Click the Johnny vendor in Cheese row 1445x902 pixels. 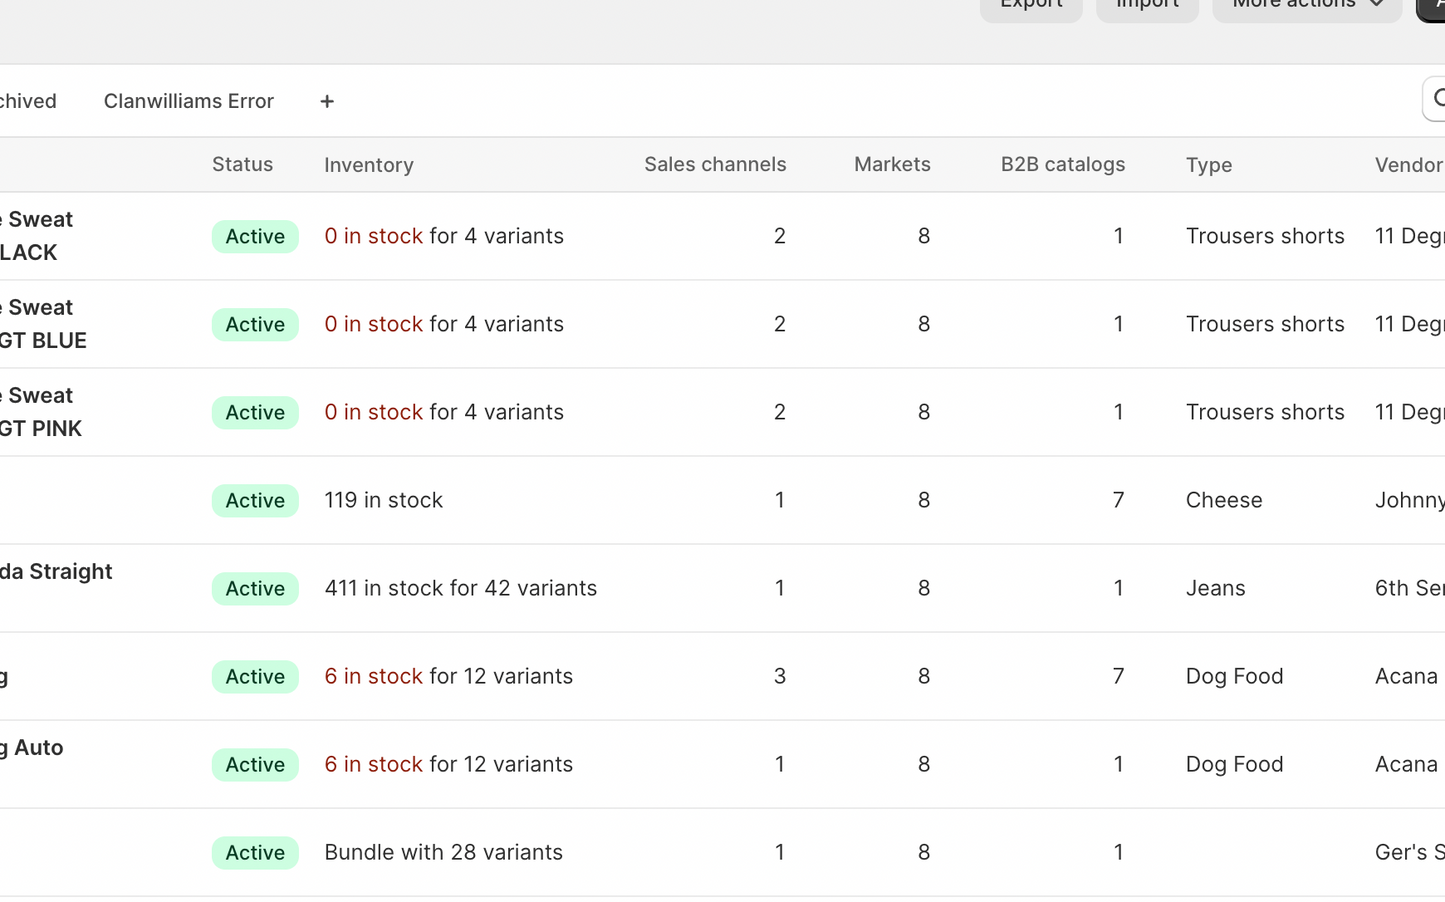pyautogui.click(x=1409, y=500)
